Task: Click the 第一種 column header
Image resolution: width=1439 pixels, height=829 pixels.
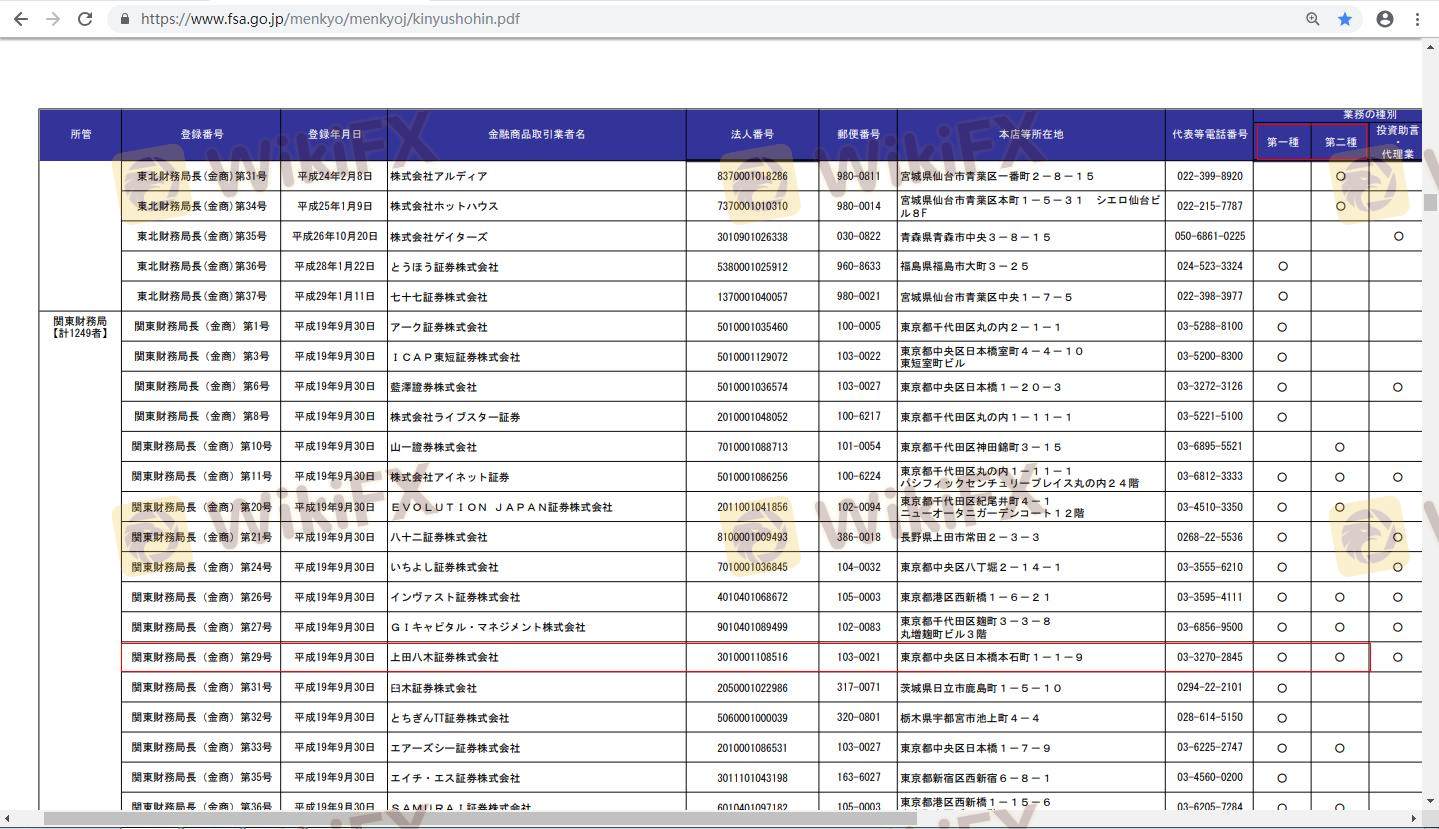Action: point(1283,142)
